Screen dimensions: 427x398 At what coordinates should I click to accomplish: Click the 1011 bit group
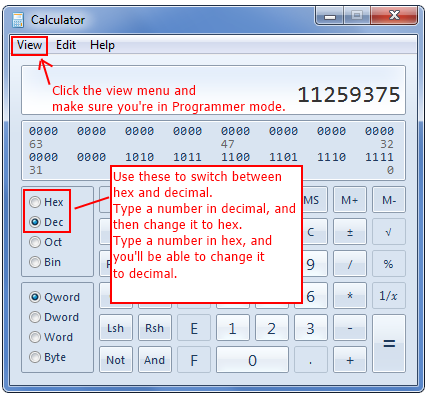pyautogui.click(x=187, y=157)
